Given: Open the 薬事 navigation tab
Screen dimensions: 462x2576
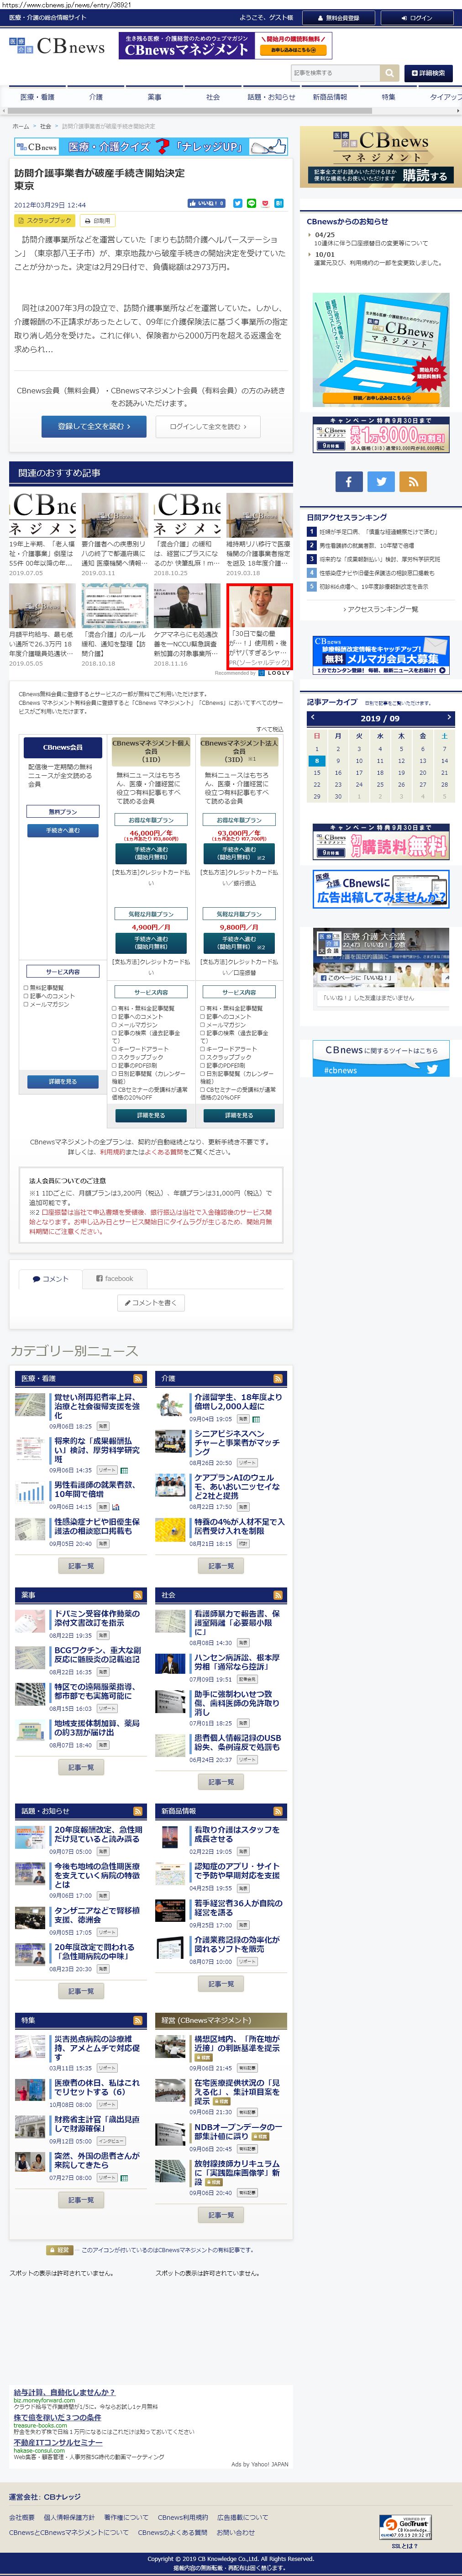Looking at the screenshot, I should click(x=154, y=97).
